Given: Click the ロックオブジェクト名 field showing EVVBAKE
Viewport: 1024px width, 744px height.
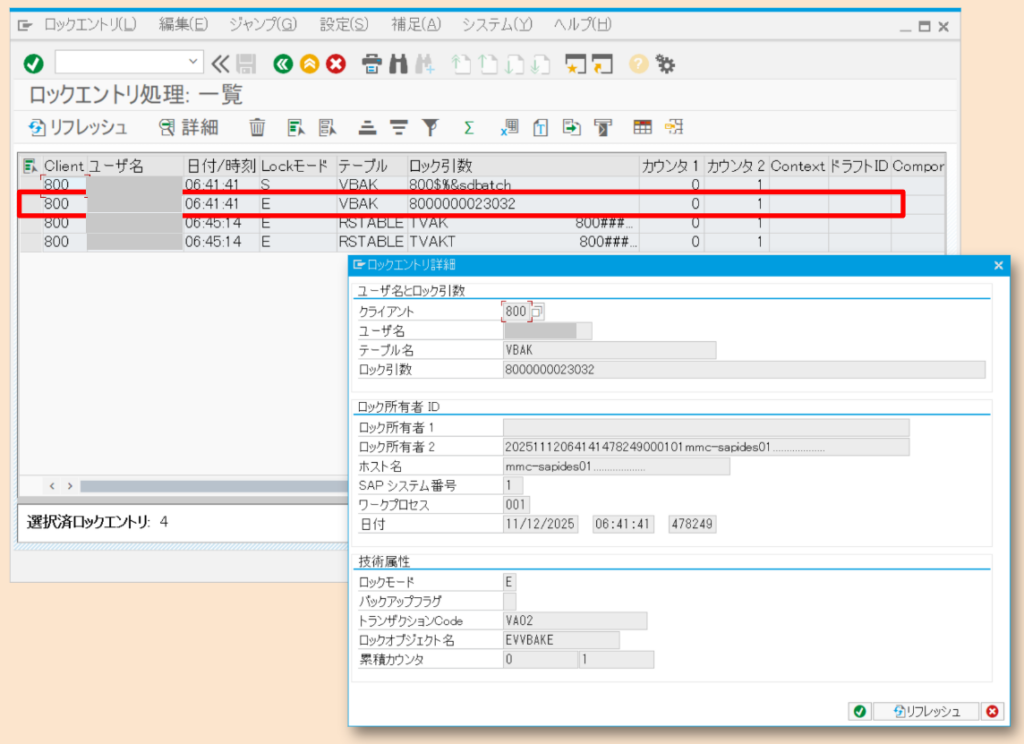Looking at the screenshot, I should [x=561, y=640].
